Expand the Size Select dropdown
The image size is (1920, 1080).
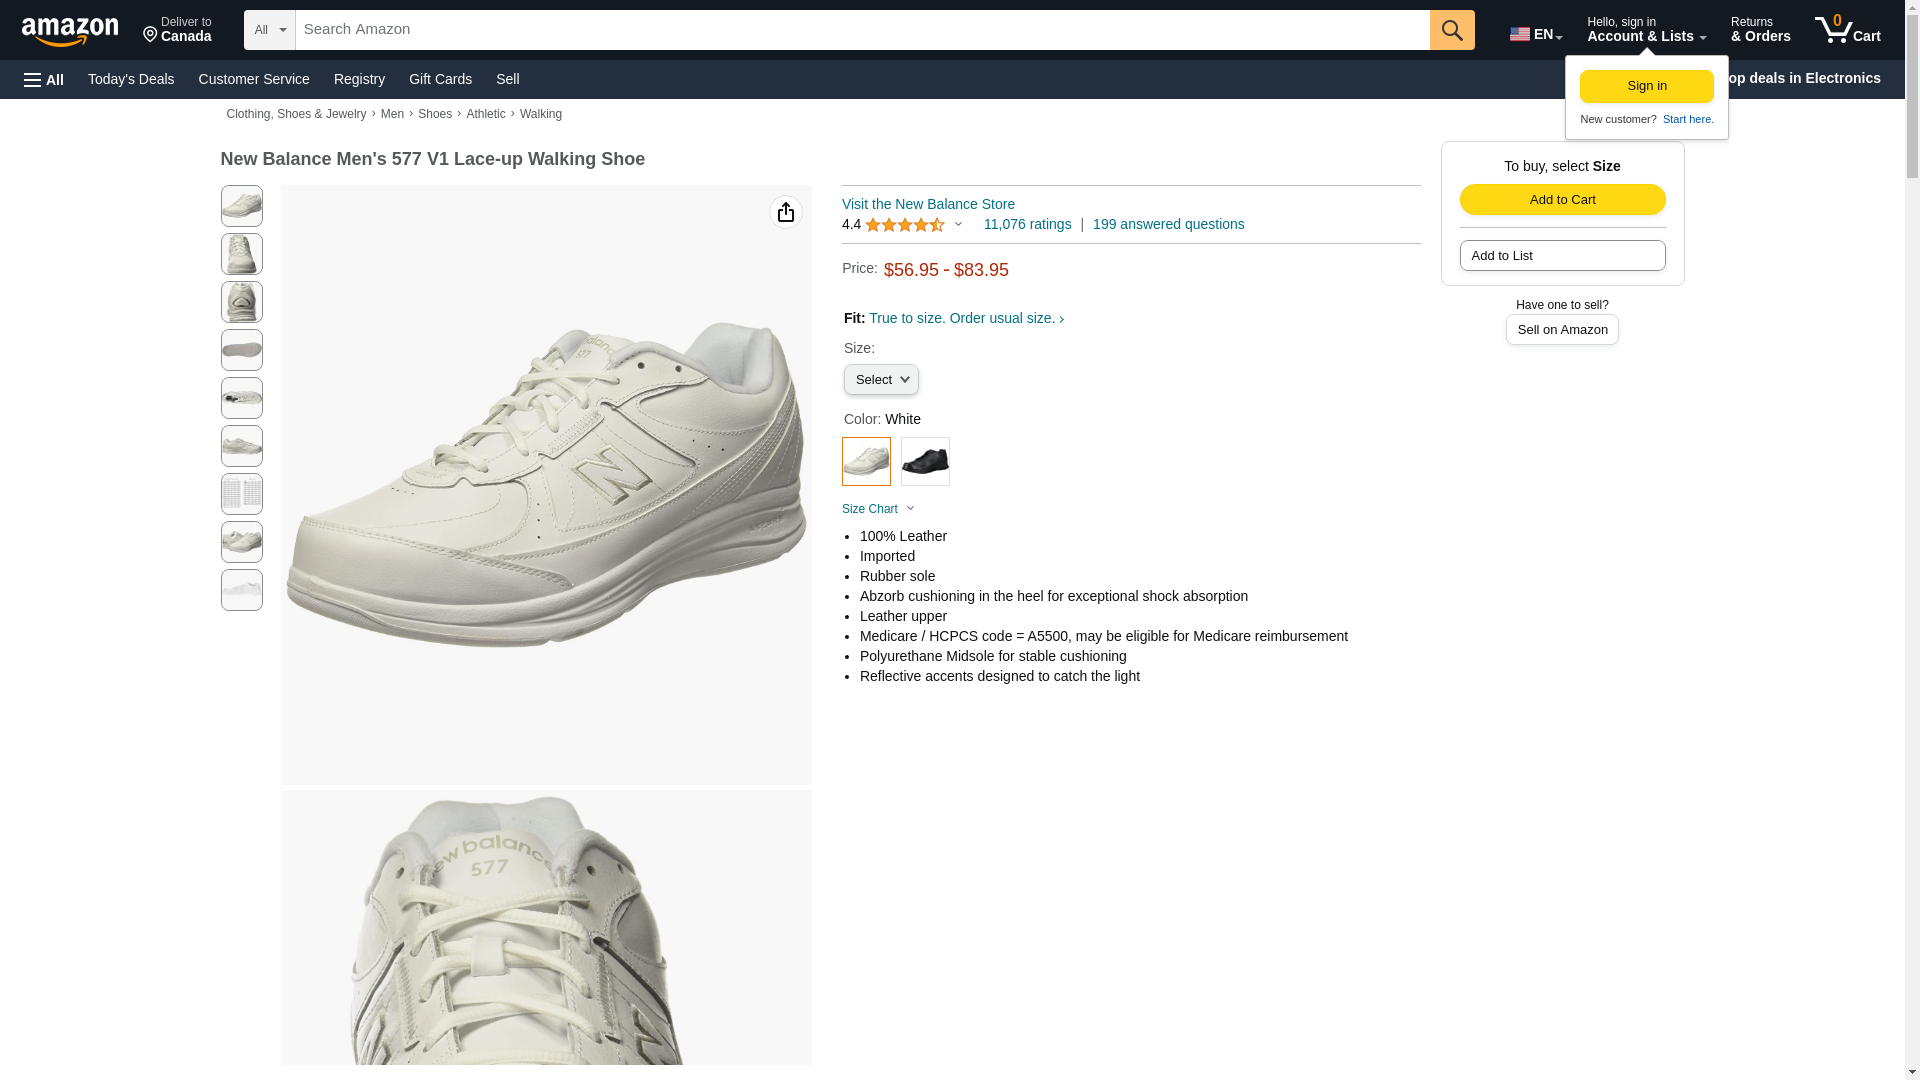(x=881, y=380)
